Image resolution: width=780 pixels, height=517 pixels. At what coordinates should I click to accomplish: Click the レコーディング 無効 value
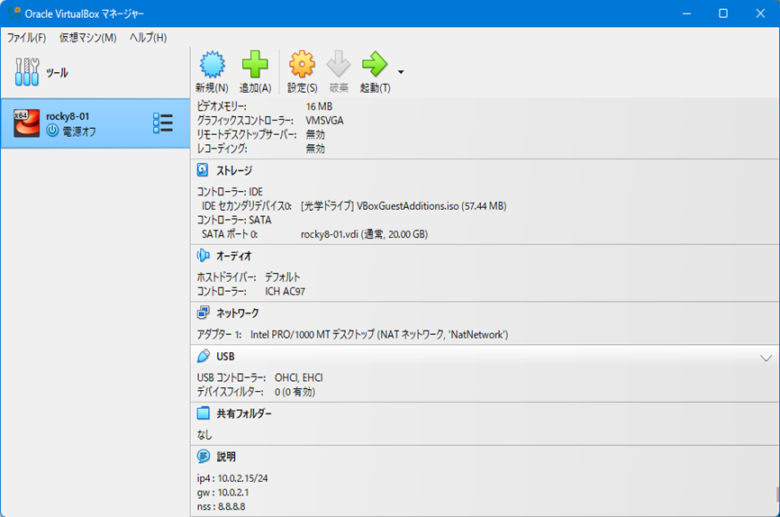(x=315, y=149)
